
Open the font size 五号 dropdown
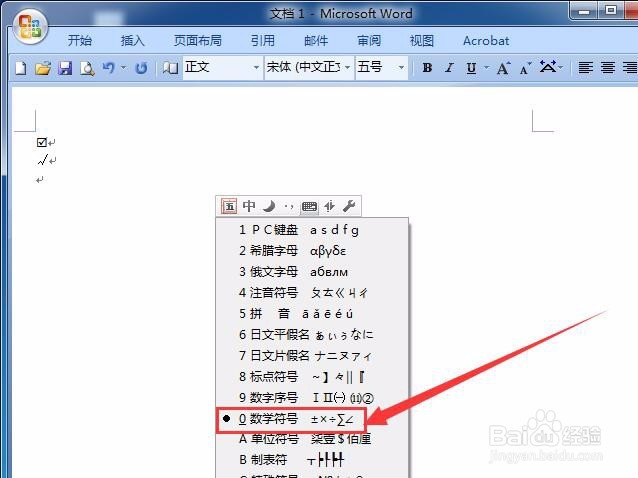coord(401,68)
